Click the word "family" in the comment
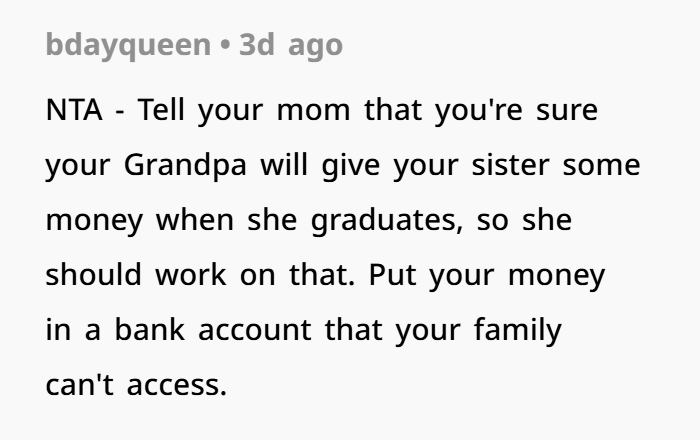Image resolution: width=700 pixels, height=440 pixels. click(x=517, y=331)
